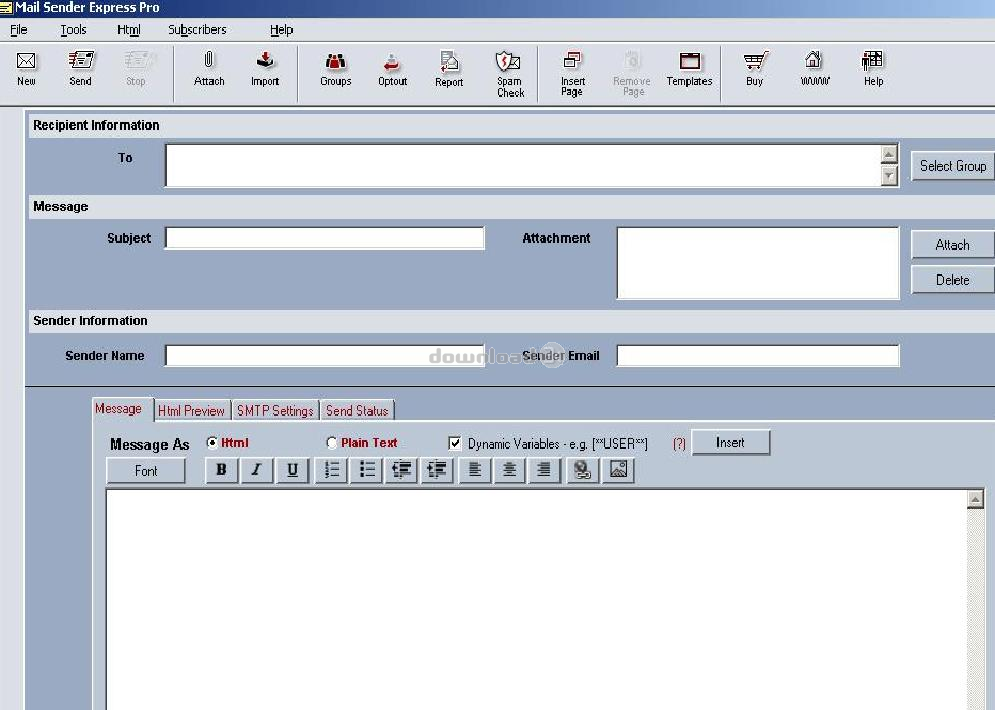Open the Subscribers menu

[x=197, y=30]
